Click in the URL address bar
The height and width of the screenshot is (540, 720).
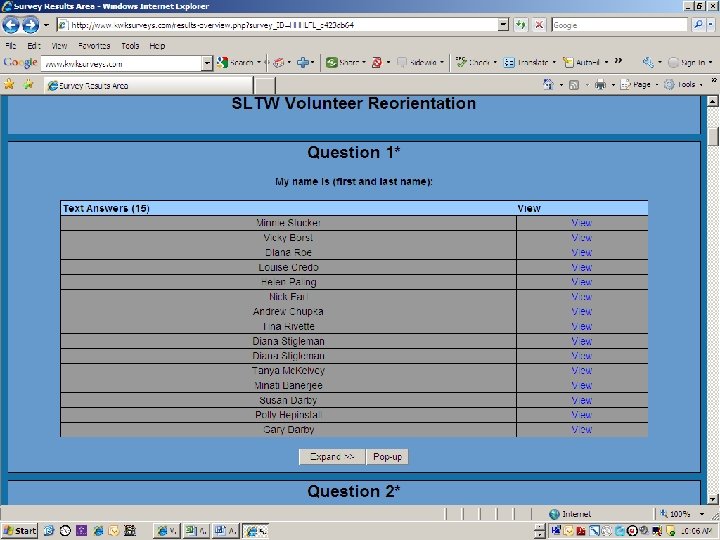(279, 25)
